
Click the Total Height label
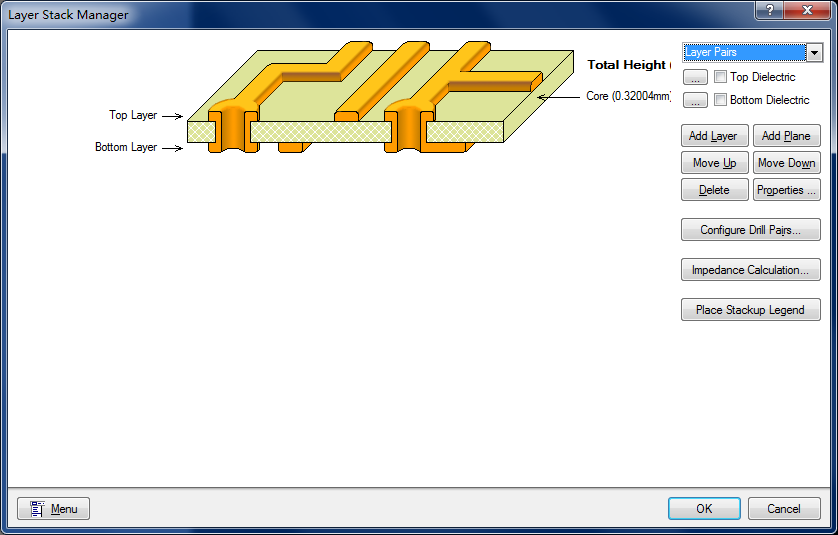(x=629, y=65)
